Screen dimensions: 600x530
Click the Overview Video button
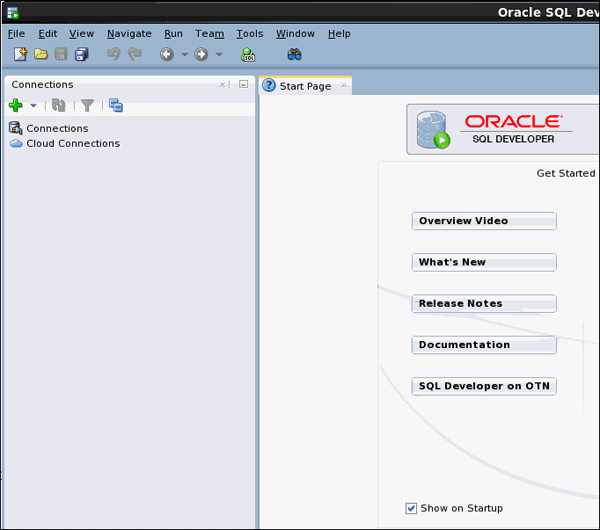click(484, 221)
